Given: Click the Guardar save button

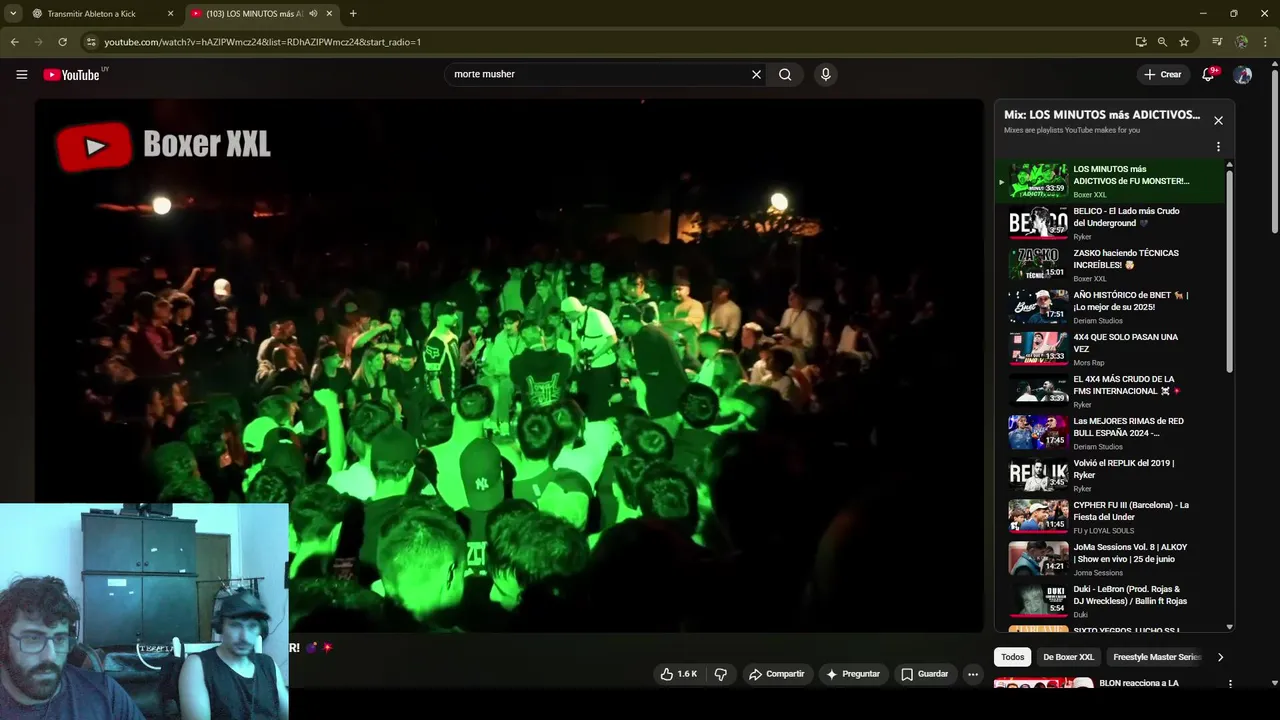Looking at the screenshot, I should coord(924,674).
